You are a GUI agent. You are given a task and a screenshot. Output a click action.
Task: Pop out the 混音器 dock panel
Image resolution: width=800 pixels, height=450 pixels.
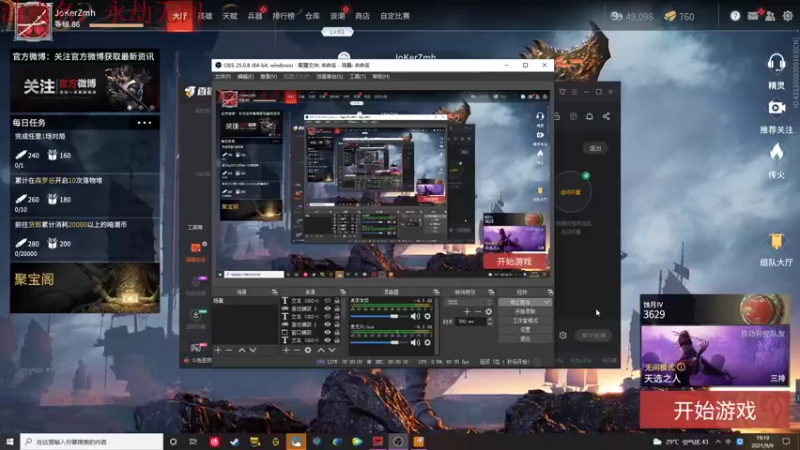(436, 292)
